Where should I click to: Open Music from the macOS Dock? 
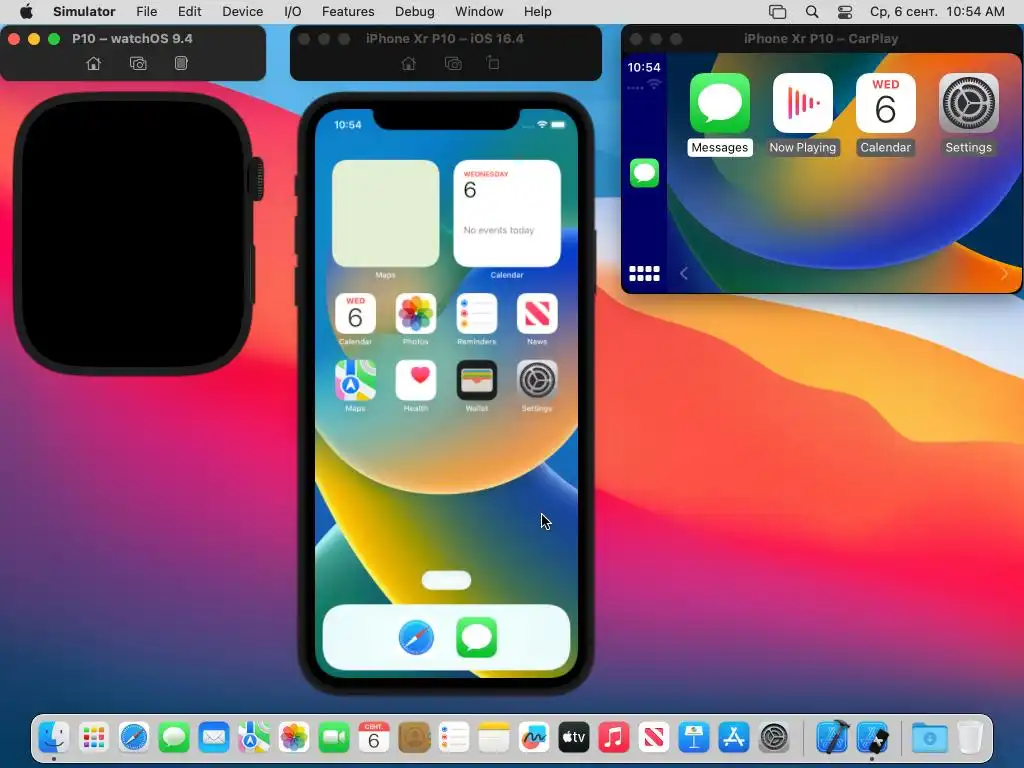click(613, 738)
